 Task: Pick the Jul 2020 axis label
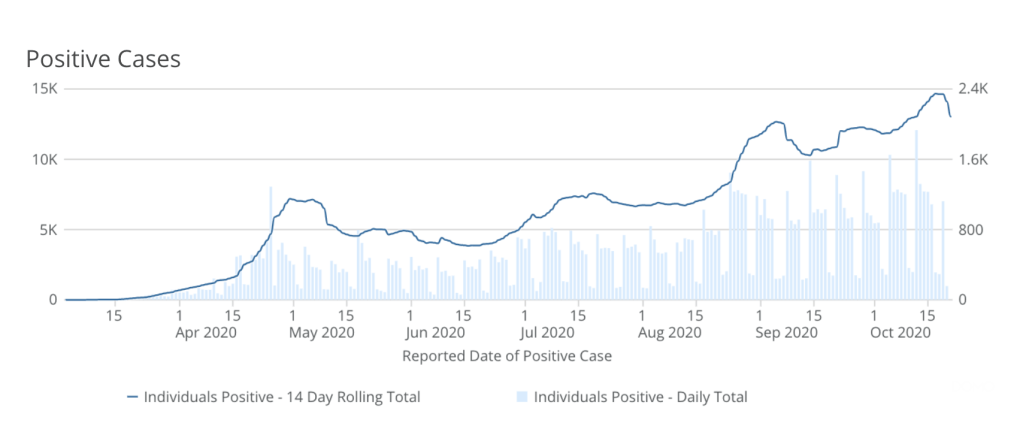(x=545, y=332)
